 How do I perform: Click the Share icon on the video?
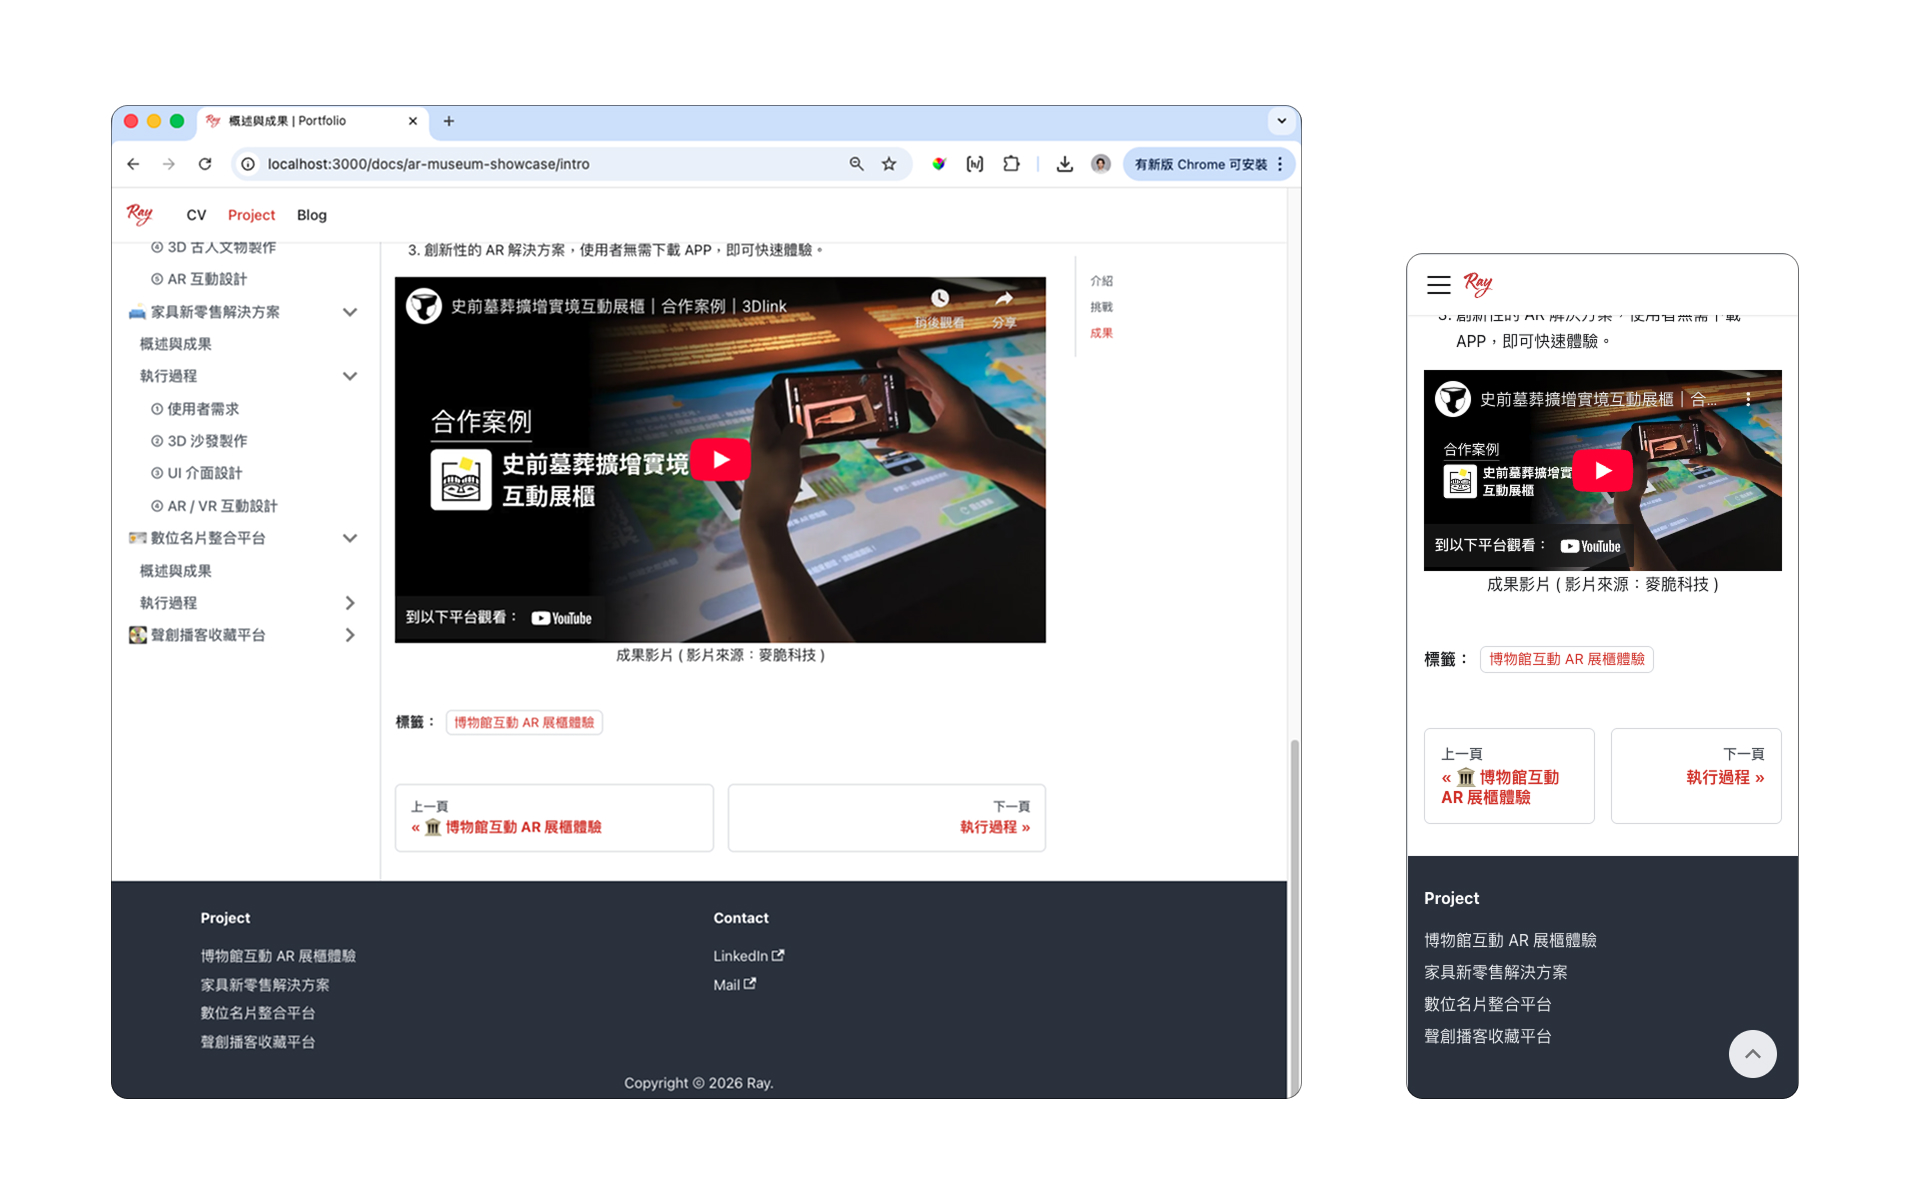point(1004,299)
